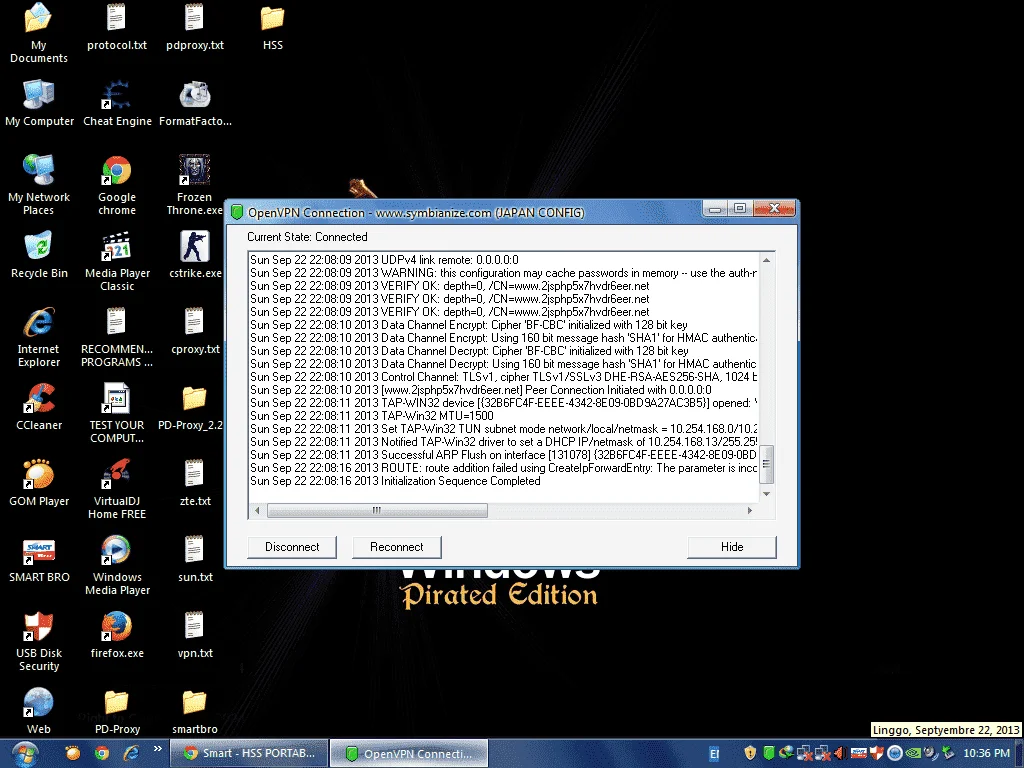Select the HSS folder icon
The width and height of the screenshot is (1024, 768).
(x=272, y=27)
